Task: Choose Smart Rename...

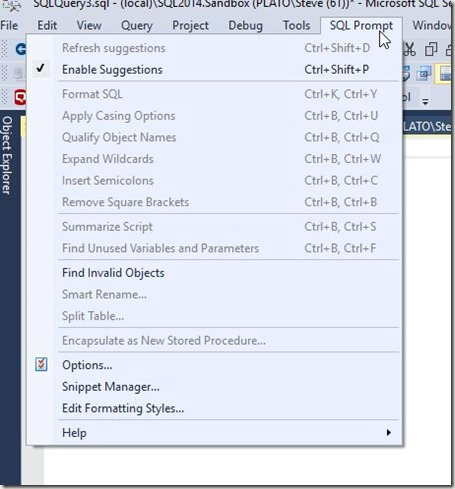Action: click(214, 294)
